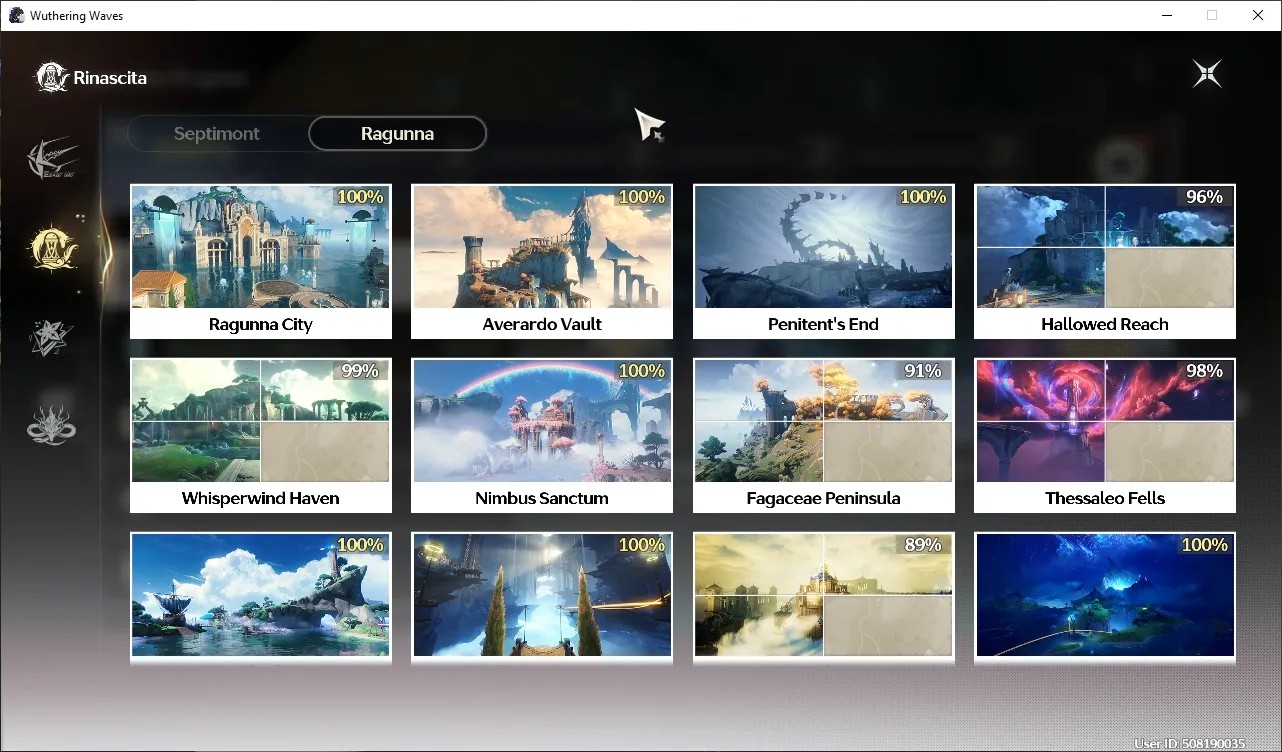Open the golden misty city card at 89%
The height and width of the screenshot is (752, 1282).
(x=823, y=597)
